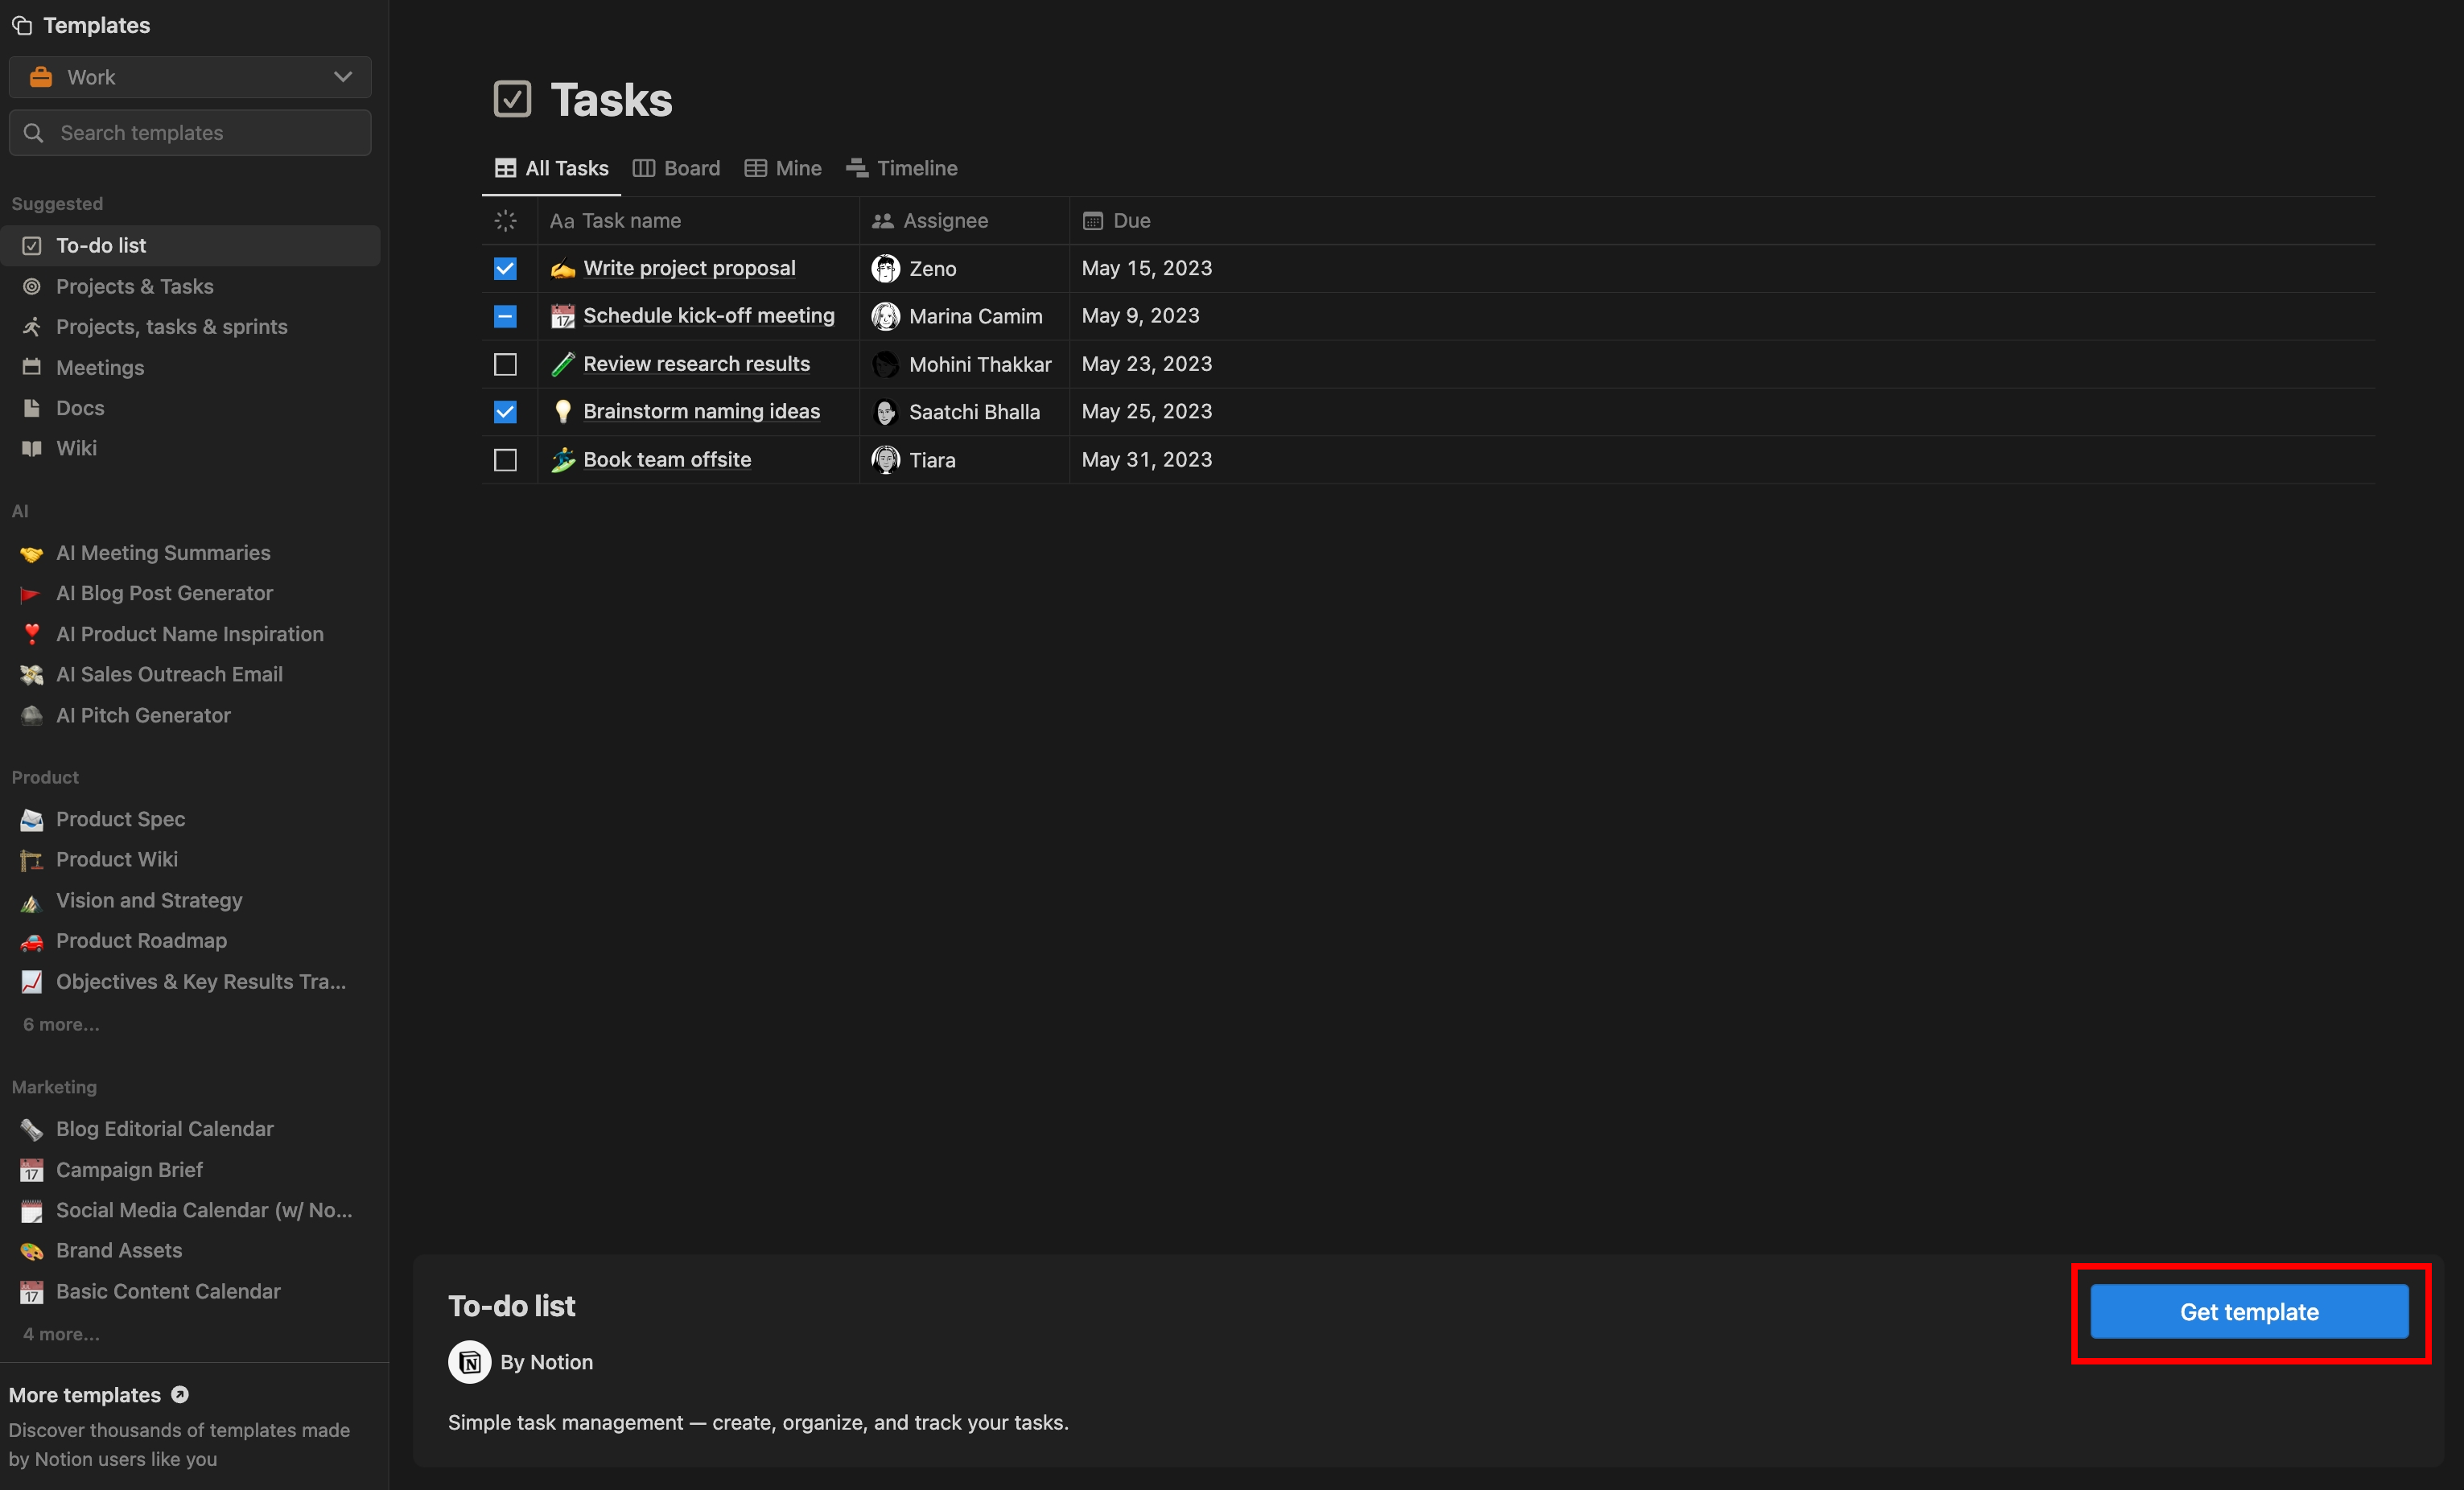Check the Book team offsite checkbox
The width and height of the screenshot is (2464, 1490).
505,460
